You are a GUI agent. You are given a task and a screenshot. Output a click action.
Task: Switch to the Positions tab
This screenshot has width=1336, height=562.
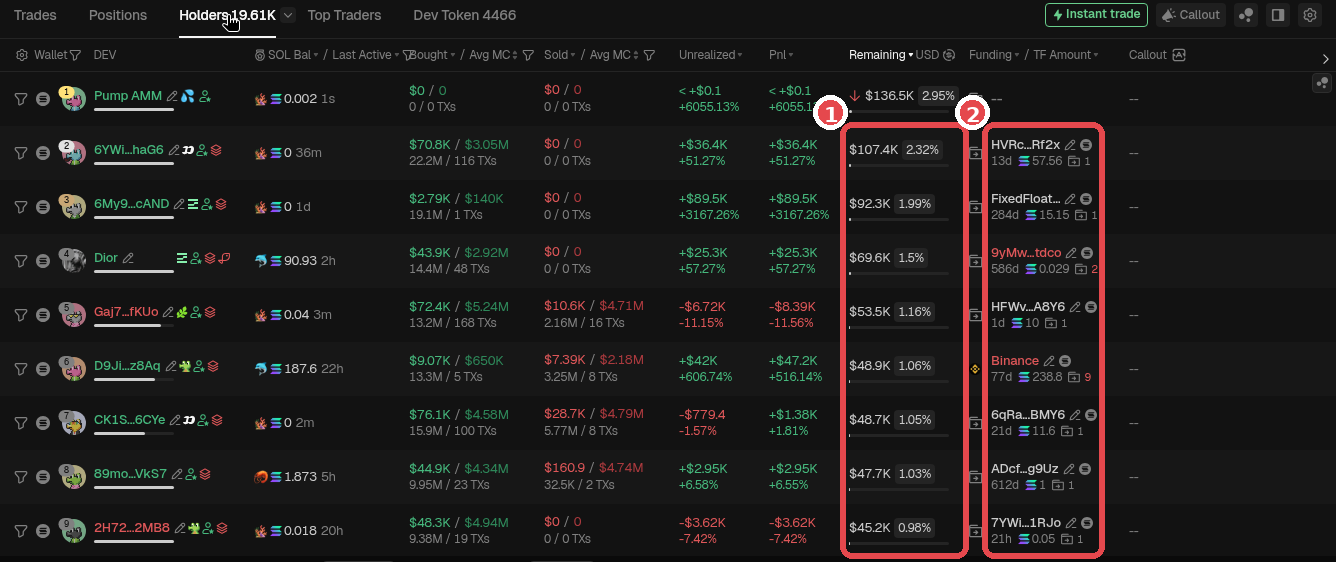coord(118,15)
